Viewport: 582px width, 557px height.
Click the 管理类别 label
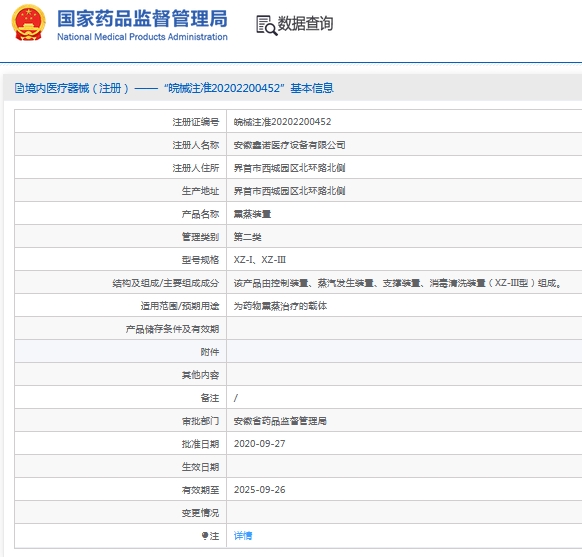coord(200,237)
